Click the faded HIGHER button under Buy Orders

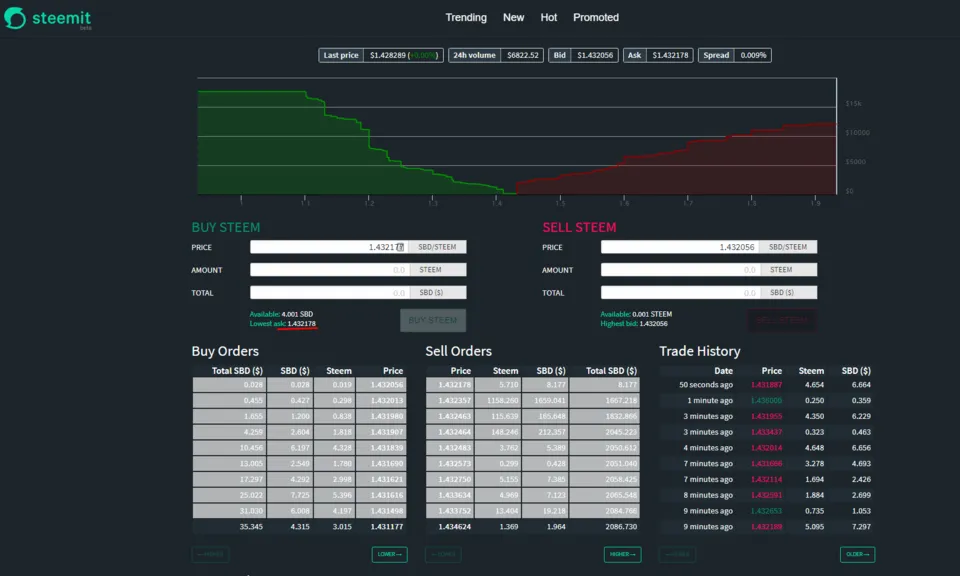[210, 555]
